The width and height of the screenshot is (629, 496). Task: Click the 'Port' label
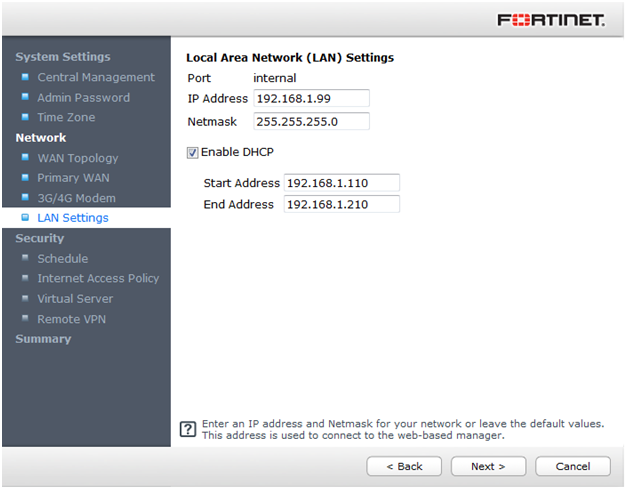(x=199, y=78)
